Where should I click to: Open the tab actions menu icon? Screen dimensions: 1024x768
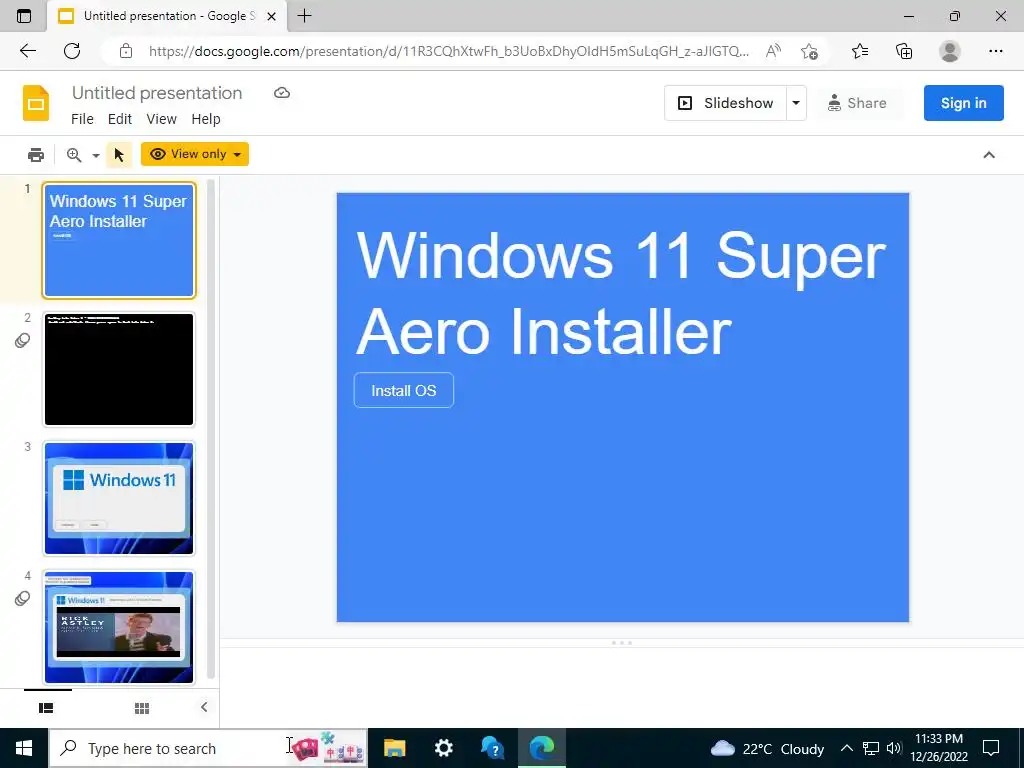point(24,16)
